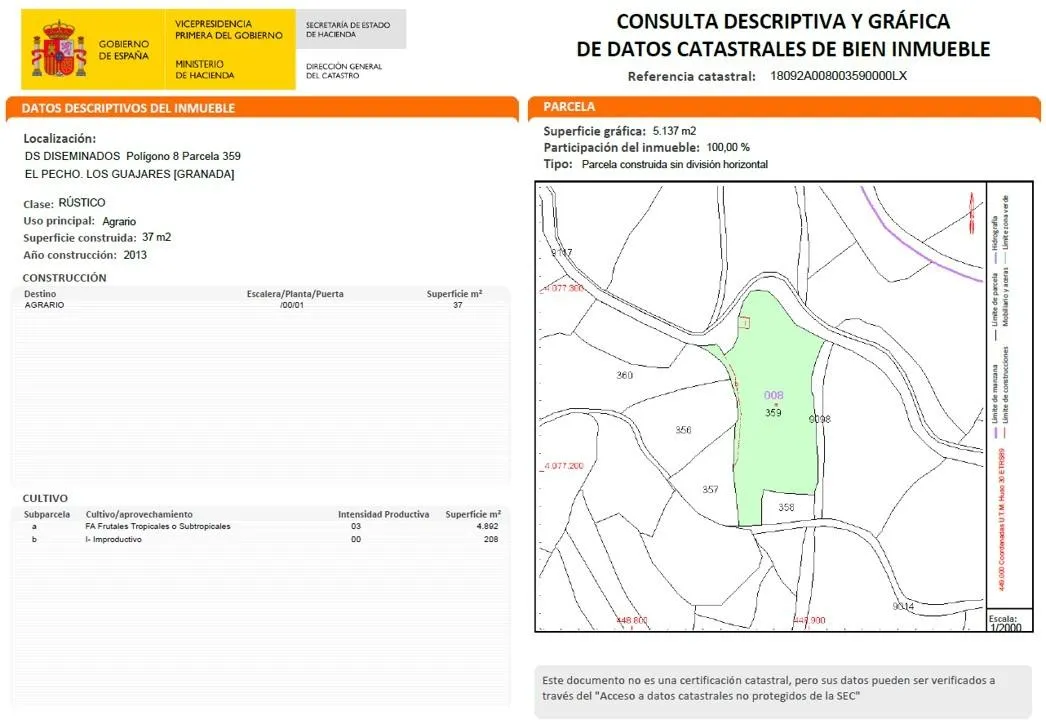
Task: Select parcel 360 on the map
Action: tap(625, 376)
